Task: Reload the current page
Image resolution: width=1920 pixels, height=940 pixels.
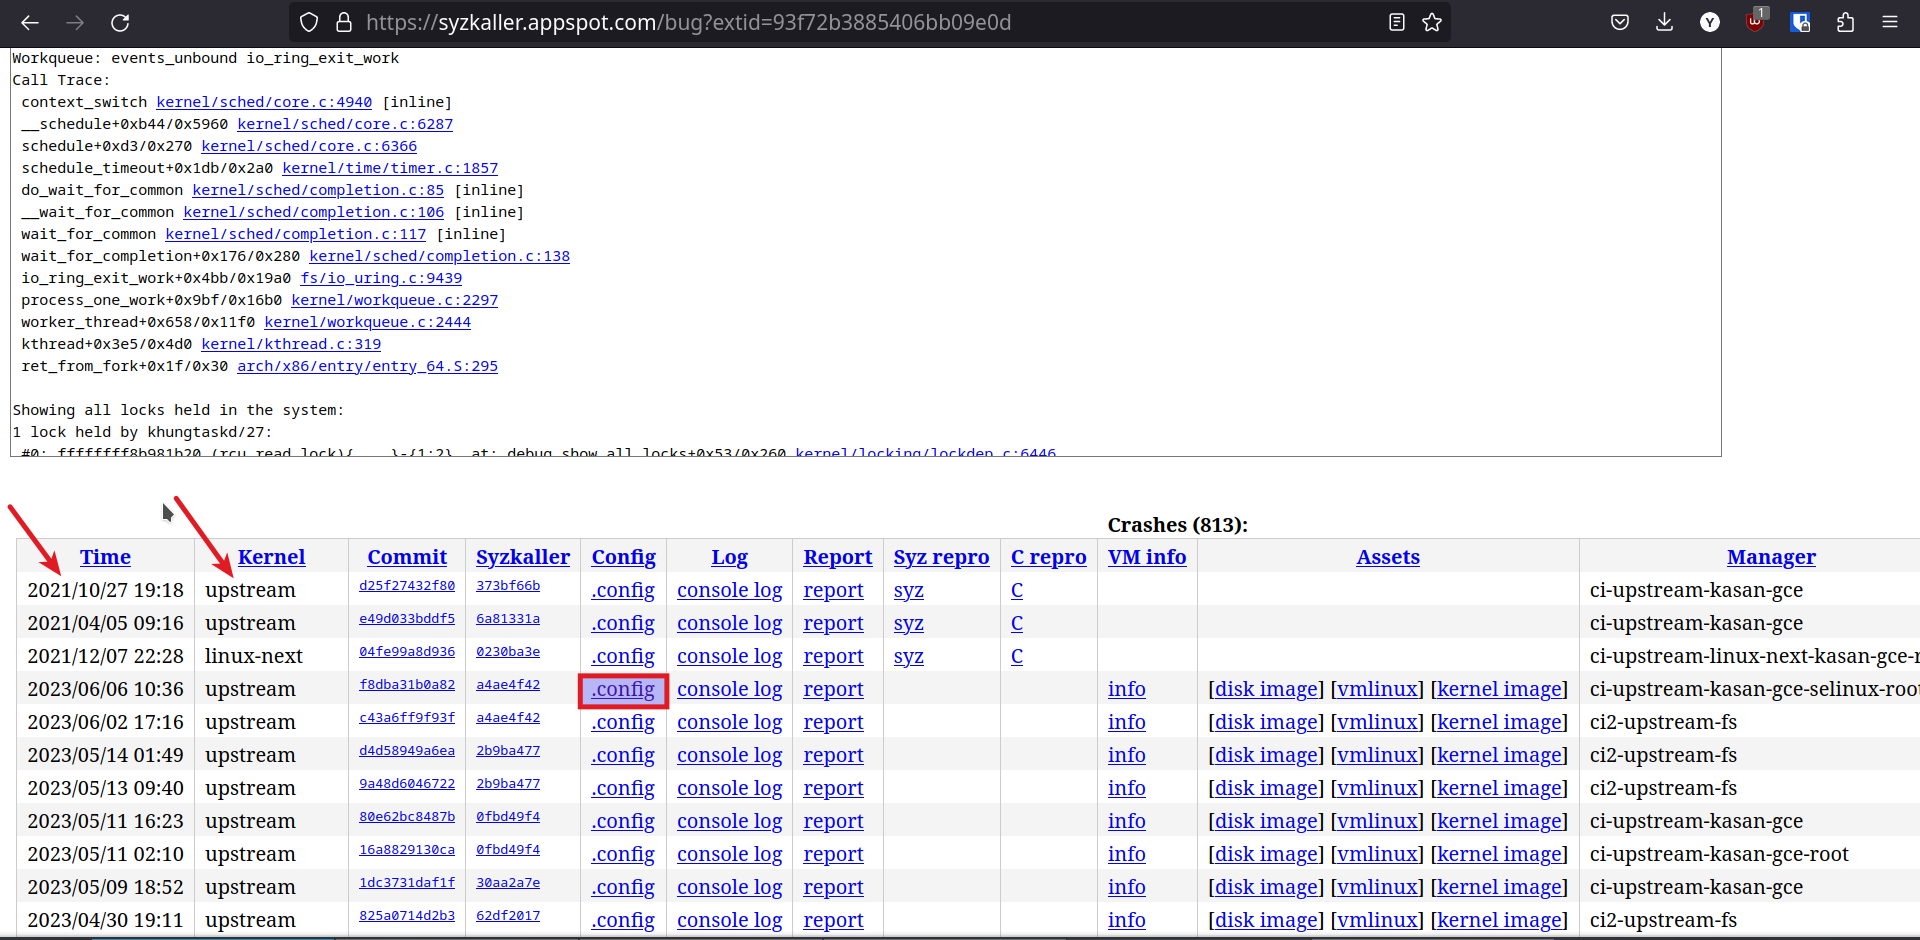Action: click(120, 22)
